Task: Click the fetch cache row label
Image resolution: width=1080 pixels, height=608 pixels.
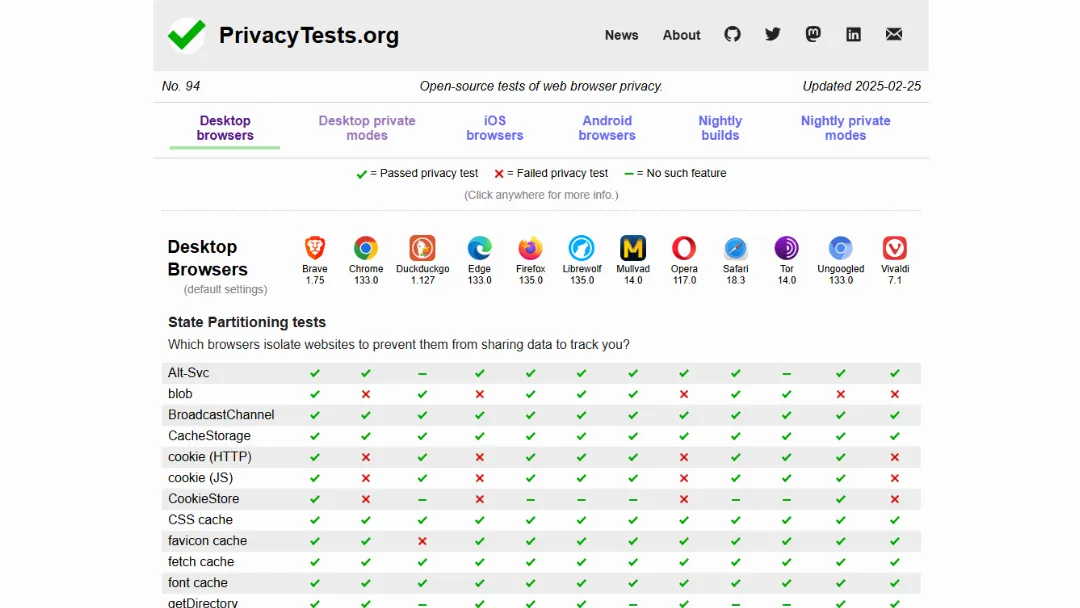Action: [x=200, y=562]
